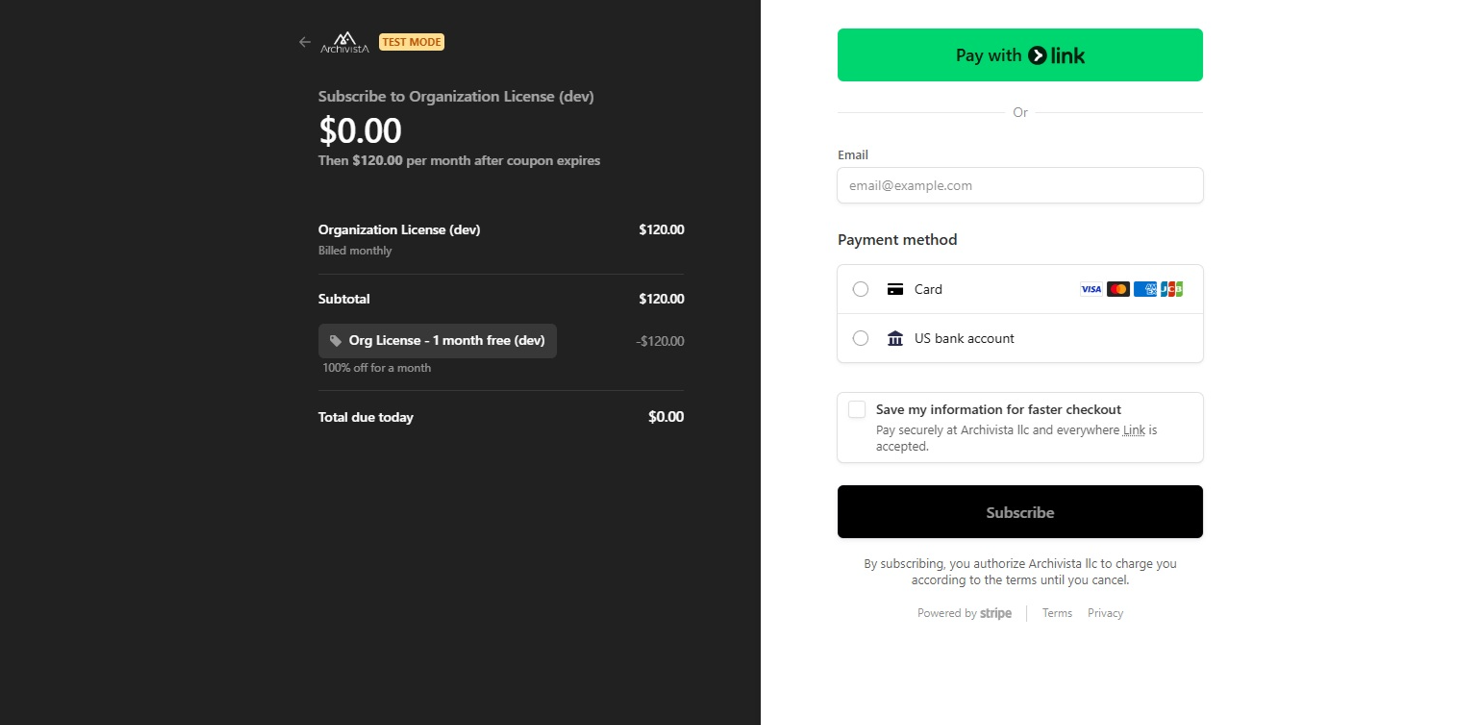Click the bank building icon

(x=895, y=338)
